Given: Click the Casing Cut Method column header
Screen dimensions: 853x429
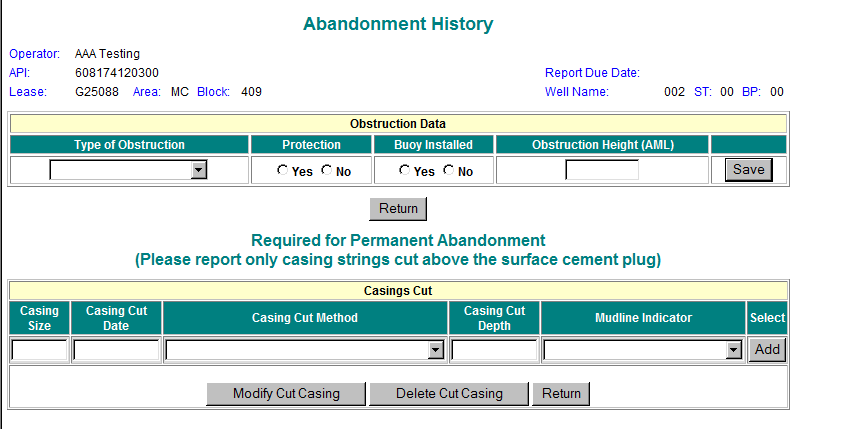Looking at the screenshot, I should point(305,318).
